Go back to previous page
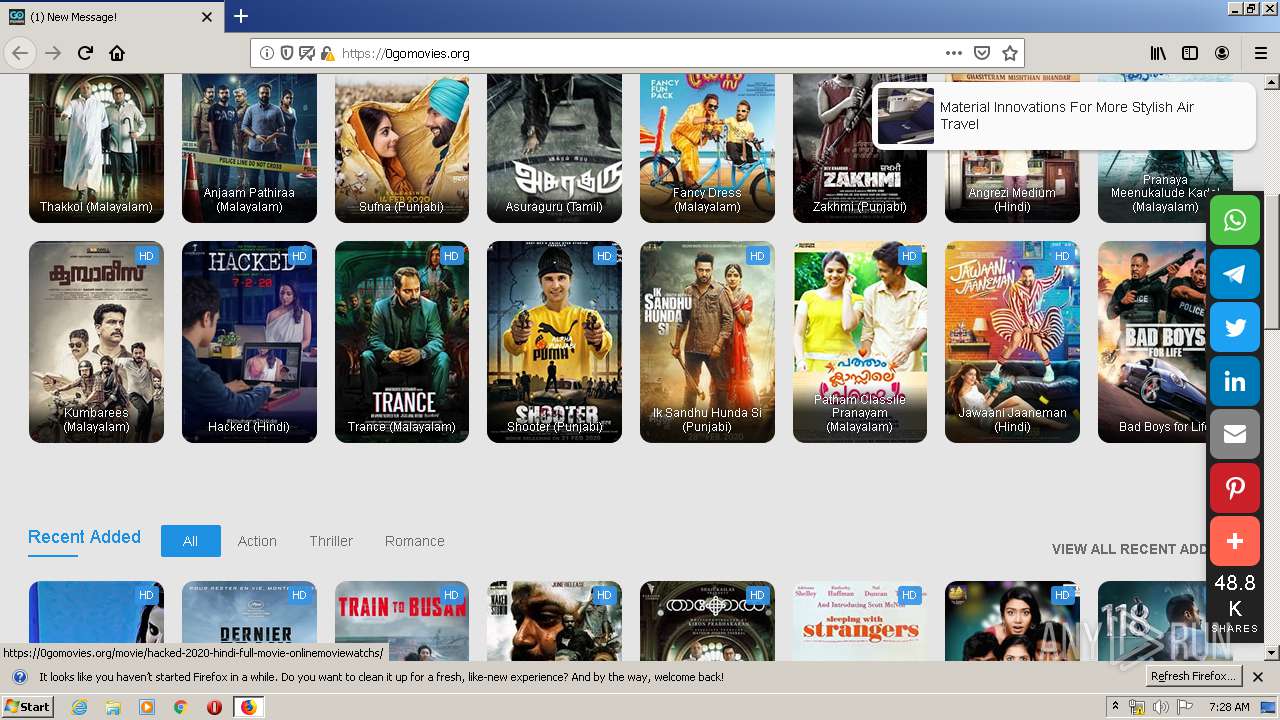The image size is (1280, 720). 20,53
